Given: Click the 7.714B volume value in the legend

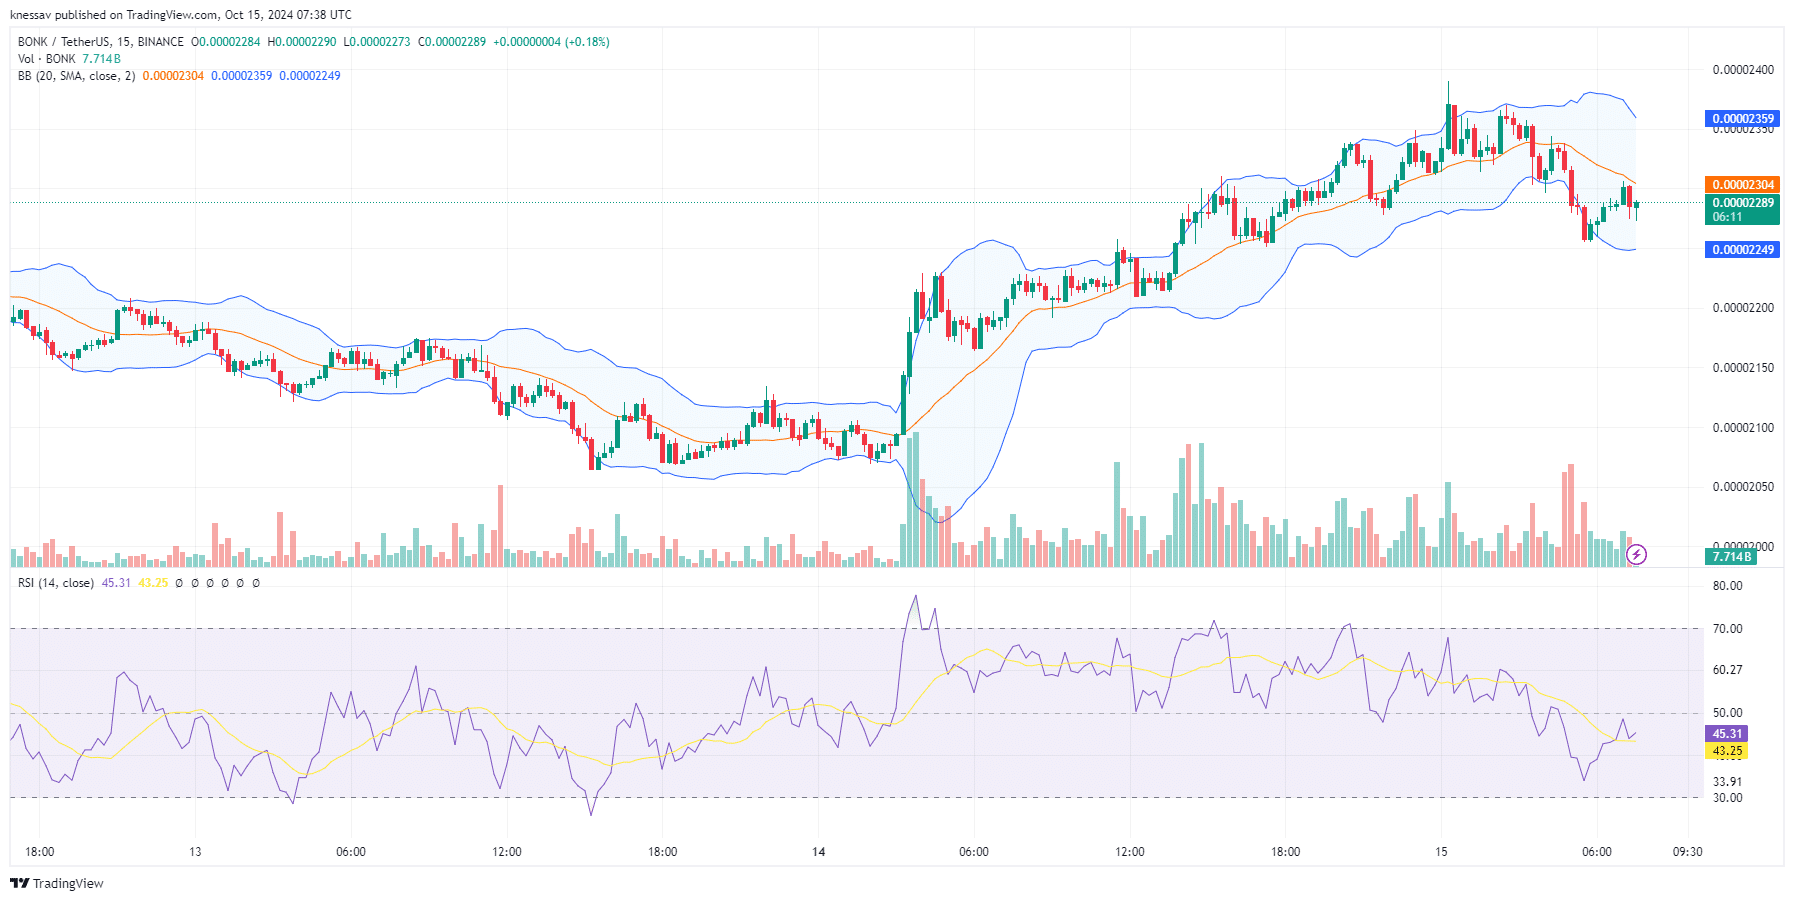Looking at the screenshot, I should click(x=102, y=59).
